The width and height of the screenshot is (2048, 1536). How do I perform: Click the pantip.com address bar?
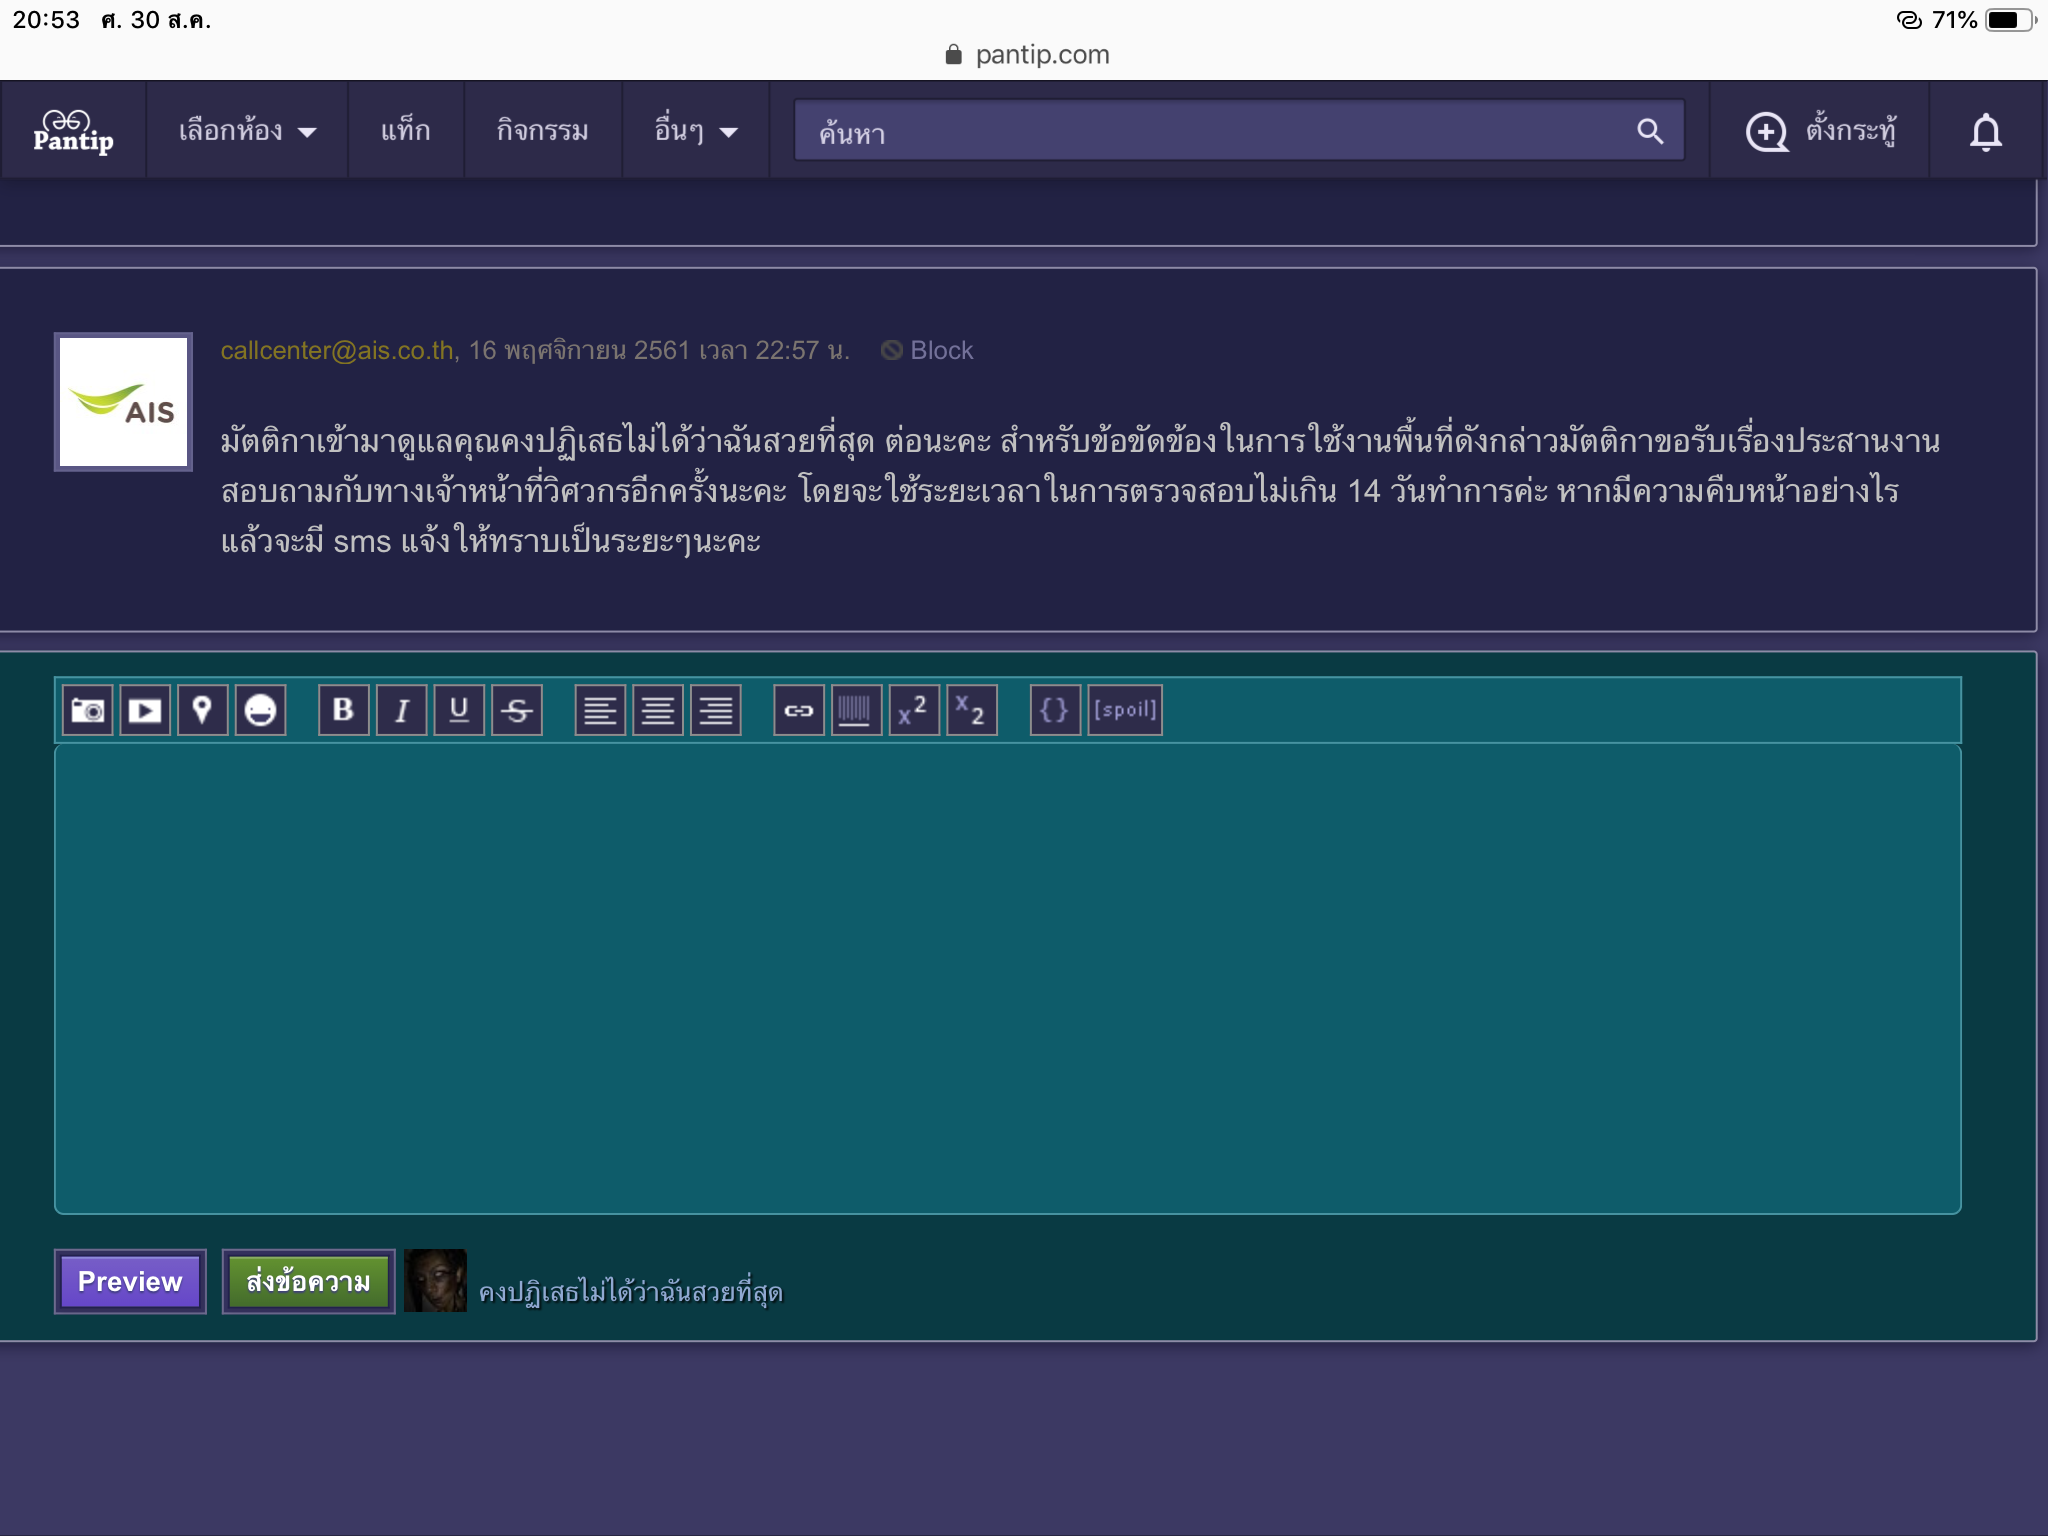coord(1027,54)
